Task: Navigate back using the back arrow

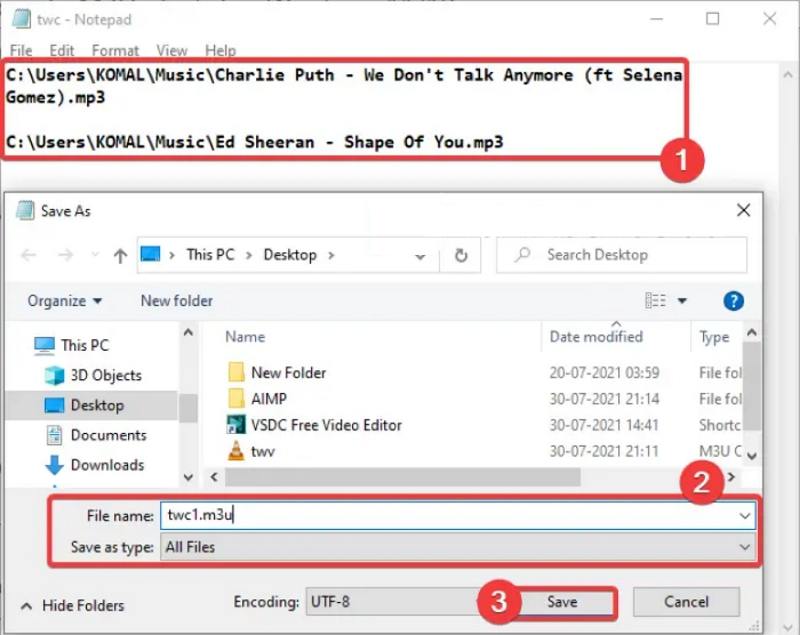Action: pos(29,255)
